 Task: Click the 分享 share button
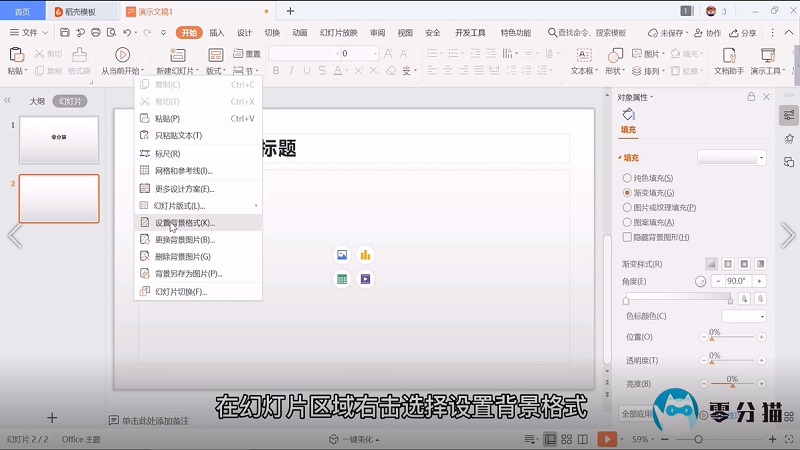pyautogui.click(x=743, y=32)
